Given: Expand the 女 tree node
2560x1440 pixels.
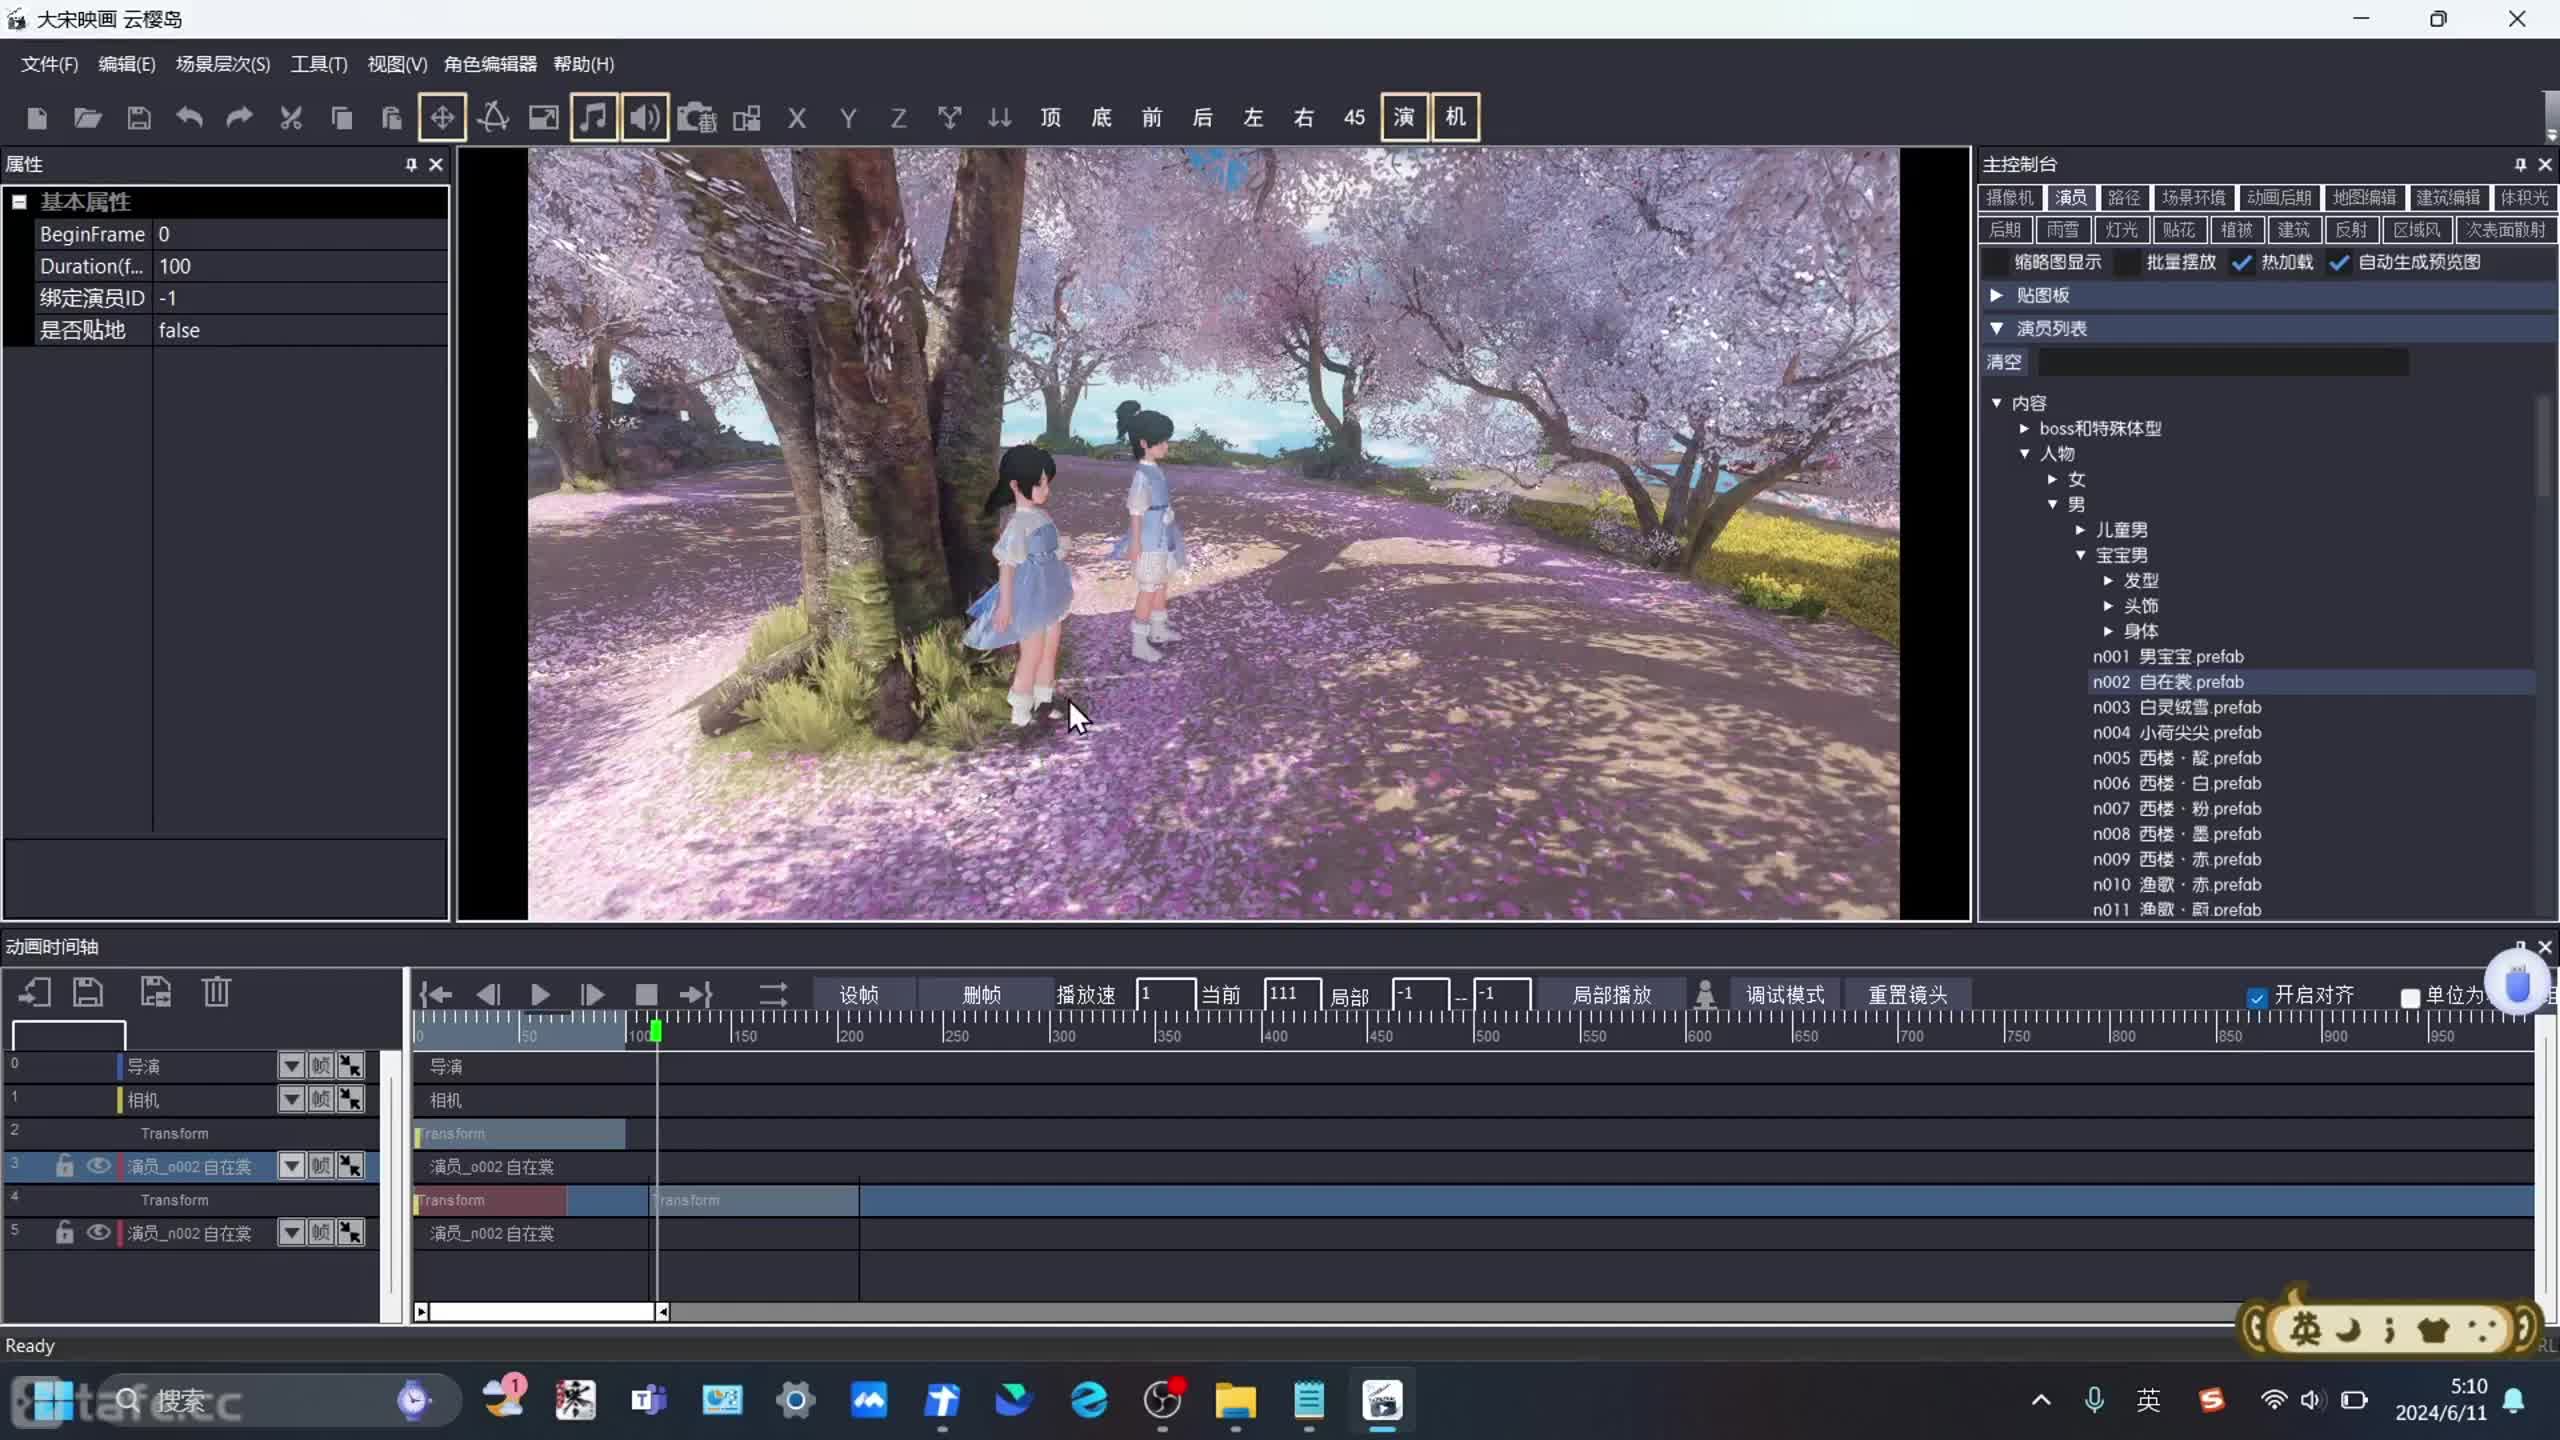Looking at the screenshot, I should click(2052, 480).
